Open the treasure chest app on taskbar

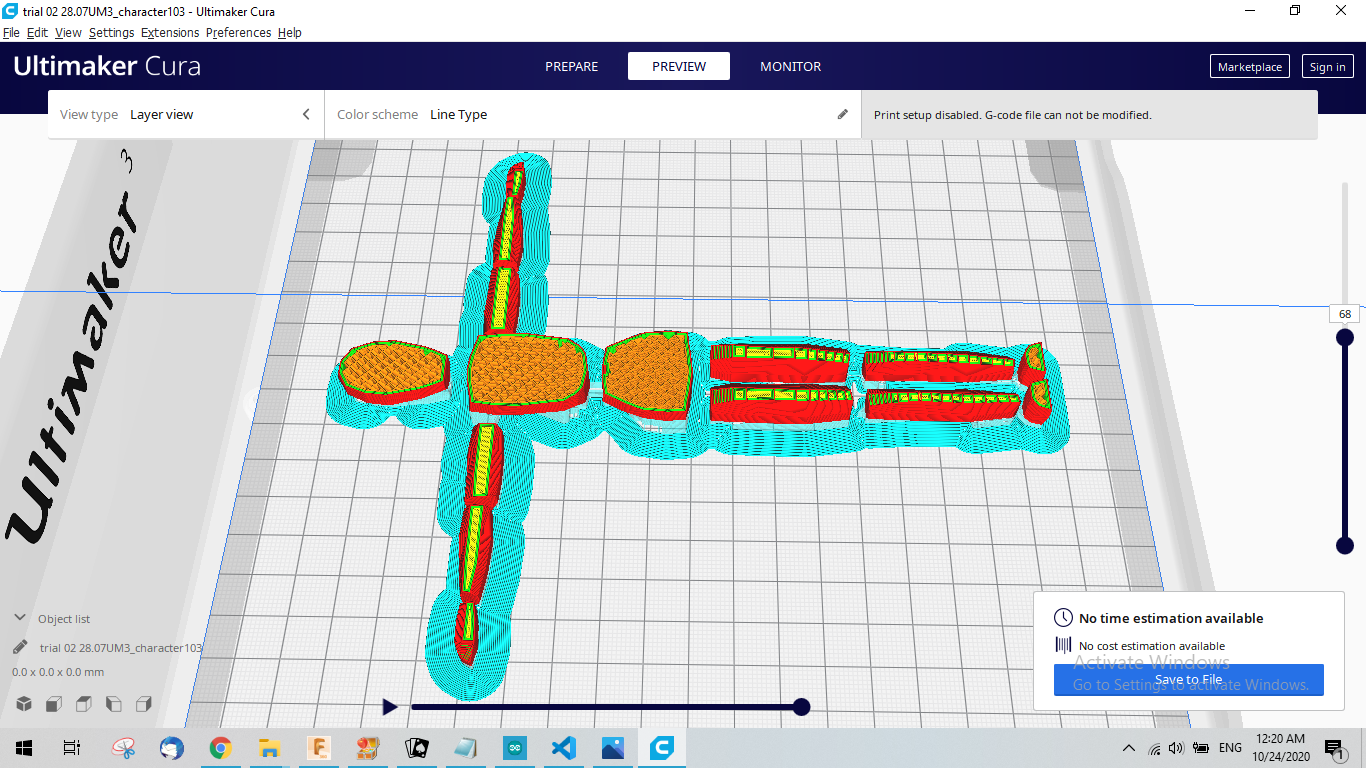(x=368, y=748)
